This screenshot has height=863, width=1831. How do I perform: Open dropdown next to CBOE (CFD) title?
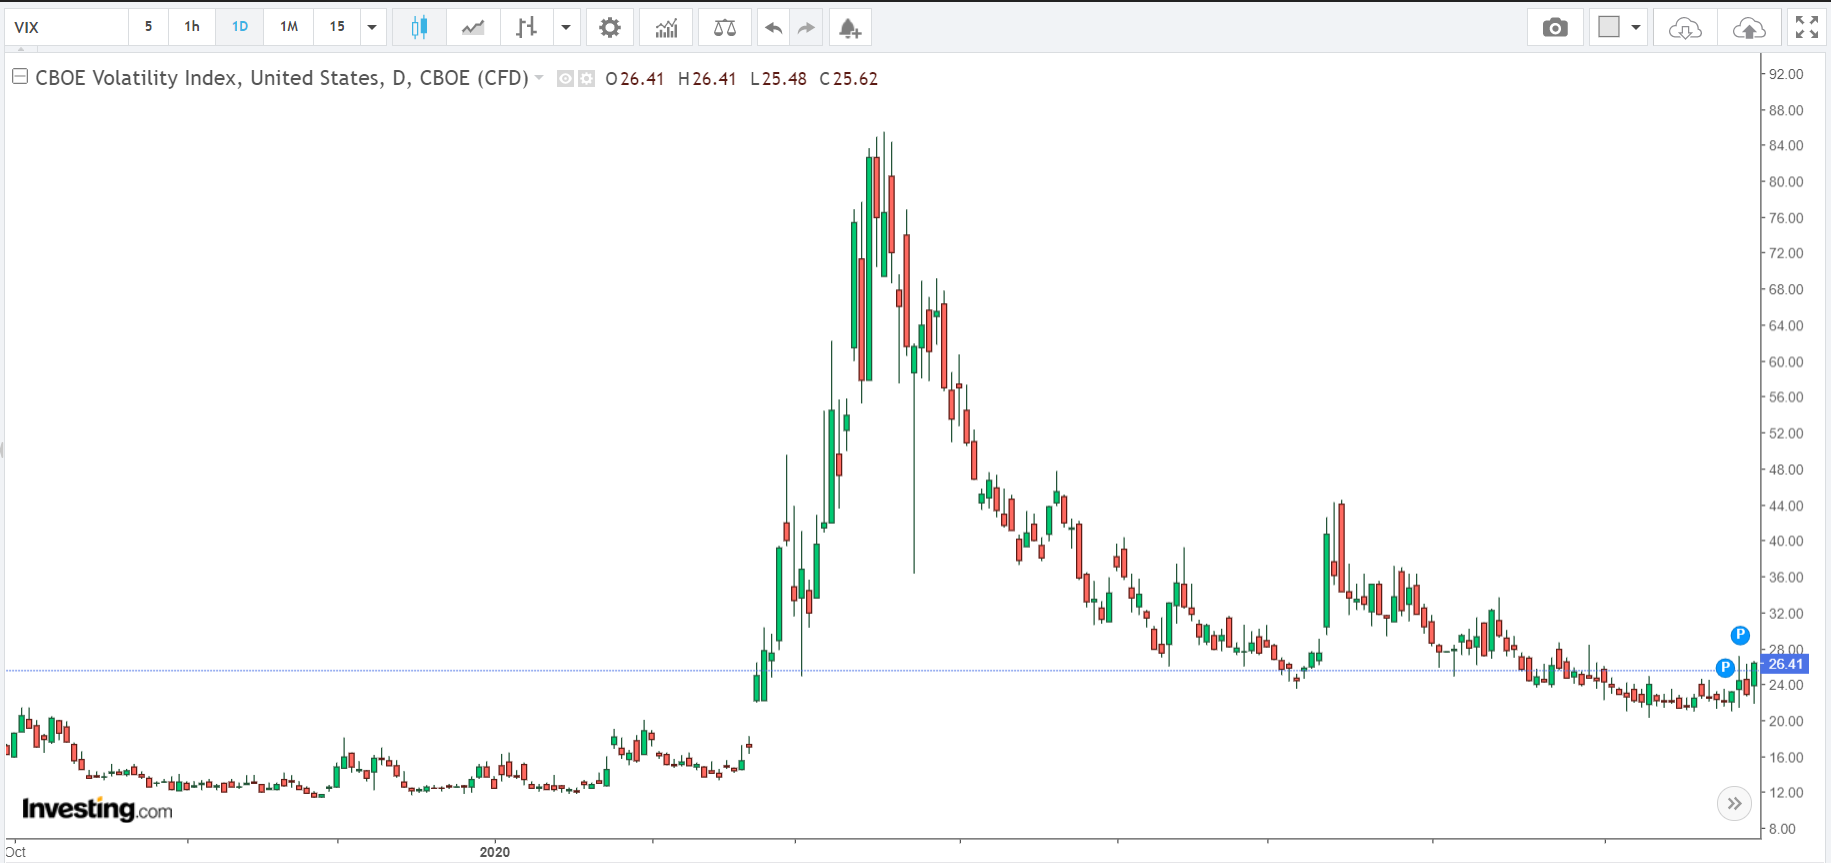(x=540, y=78)
